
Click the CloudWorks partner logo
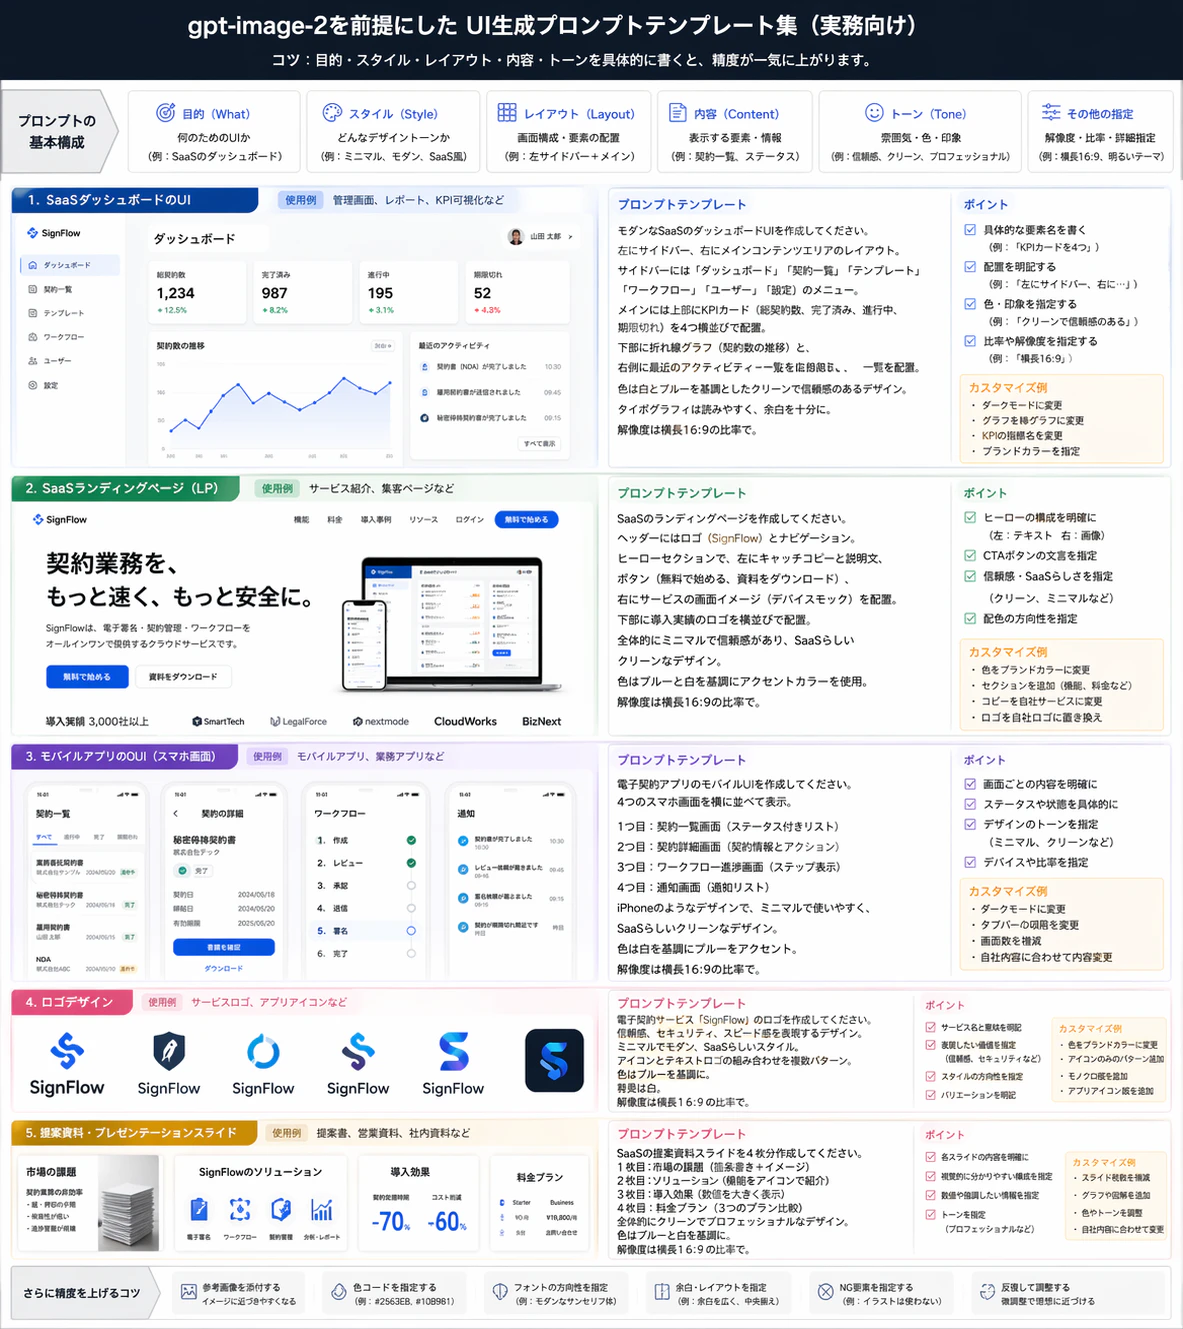coord(465,721)
